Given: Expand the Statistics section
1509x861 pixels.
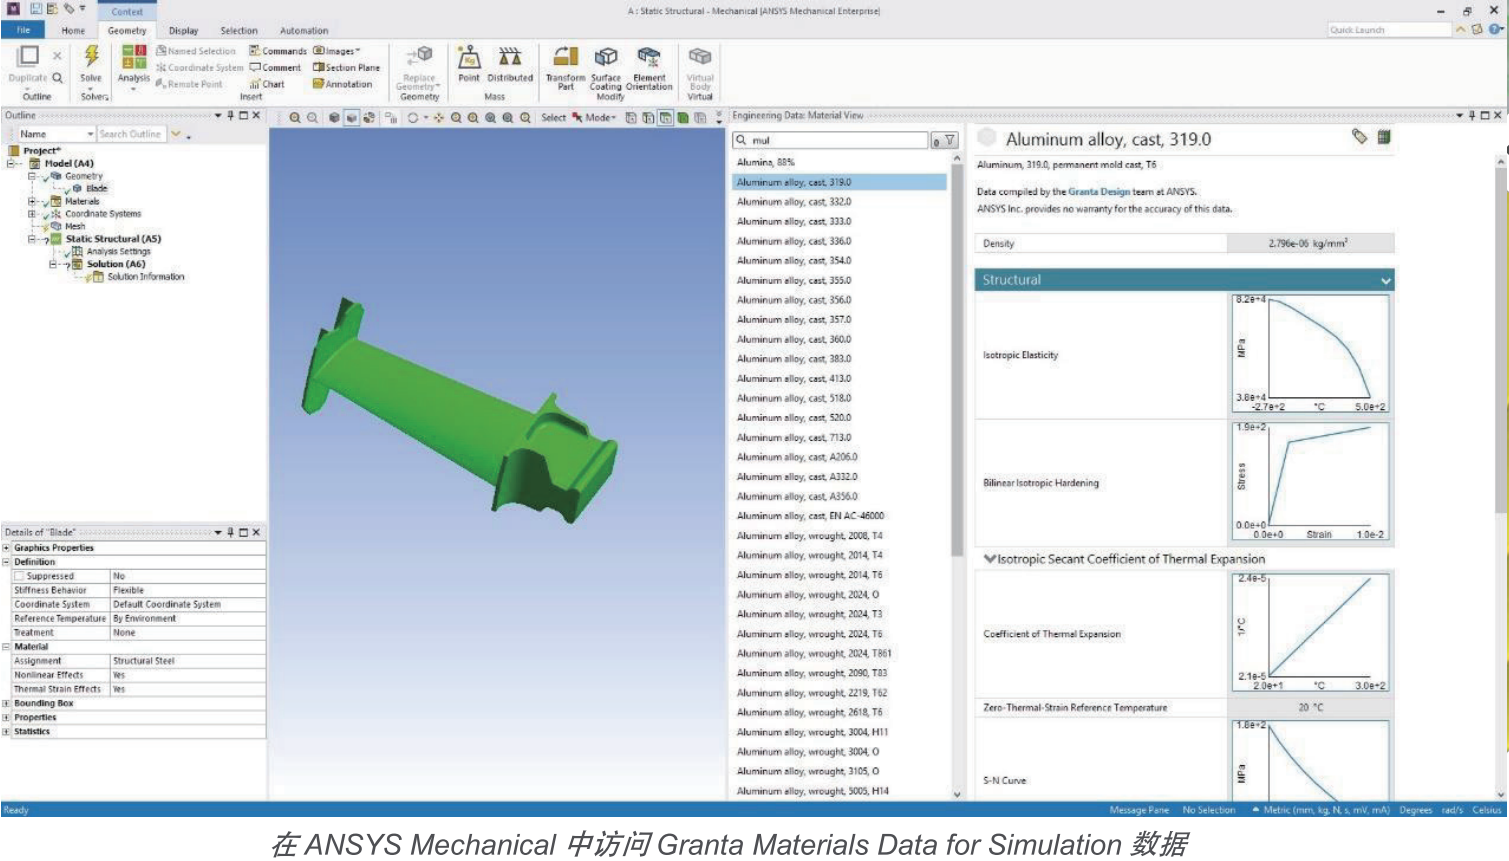Looking at the screenshot, I should tap(6, 731).
